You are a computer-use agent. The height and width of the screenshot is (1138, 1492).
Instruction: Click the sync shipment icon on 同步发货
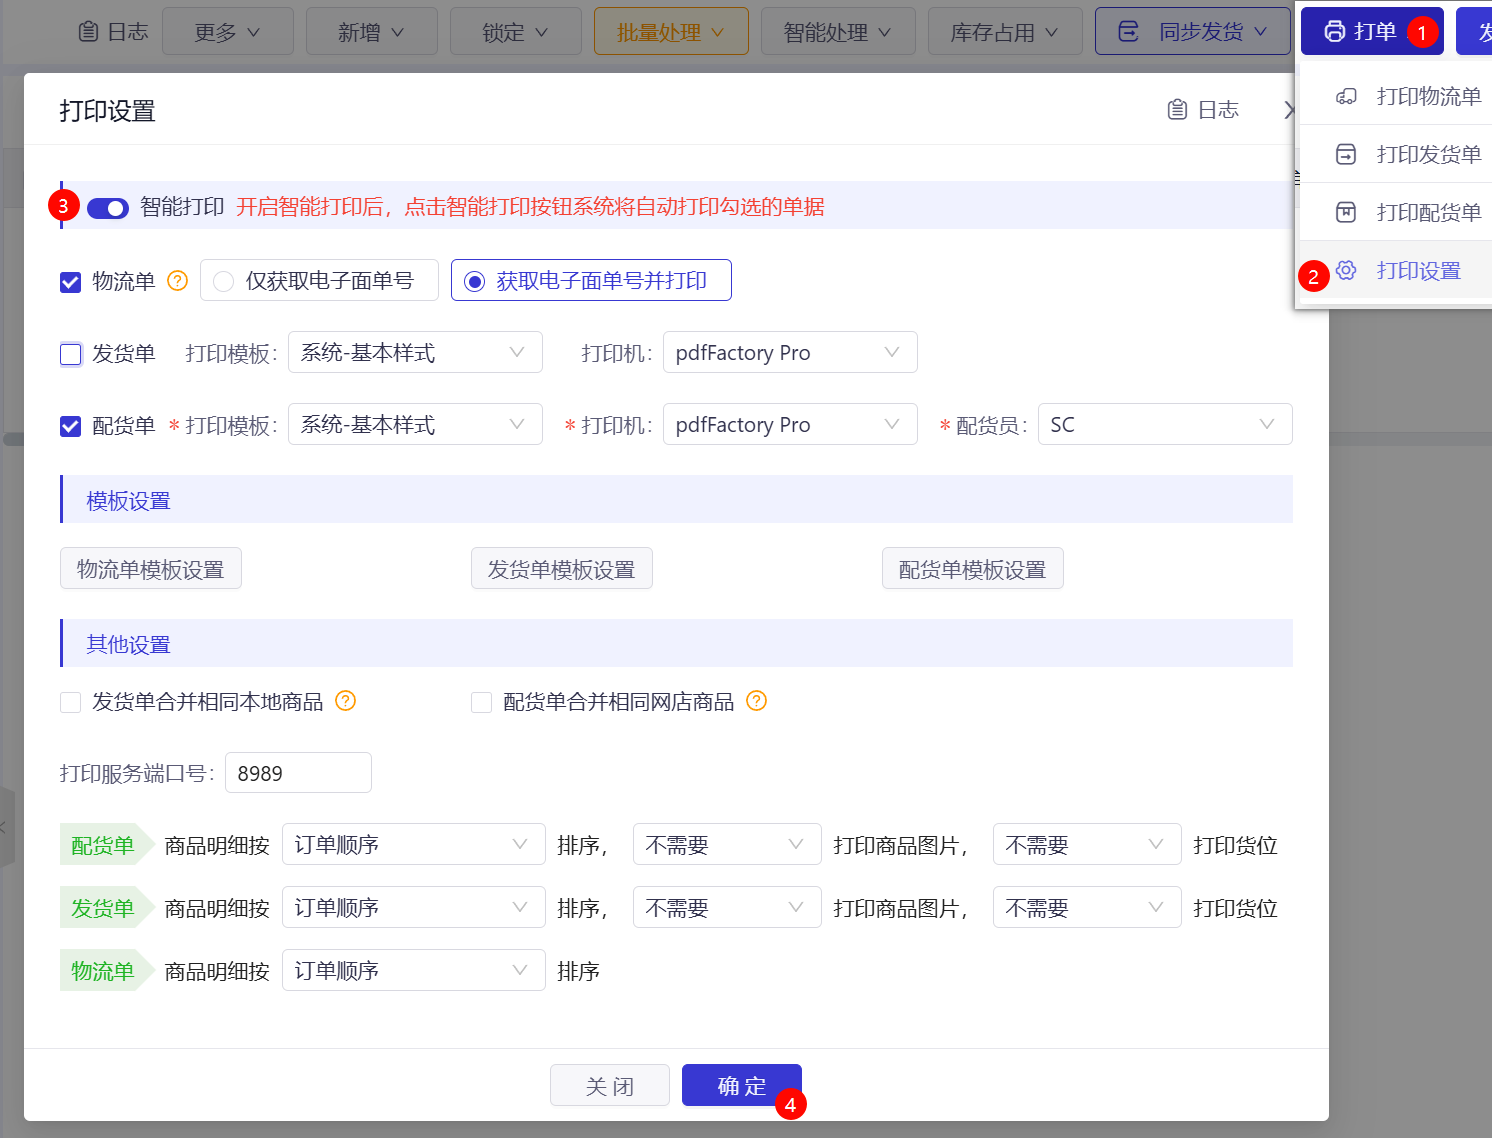pyautogui.click(x=1128, y=32)
